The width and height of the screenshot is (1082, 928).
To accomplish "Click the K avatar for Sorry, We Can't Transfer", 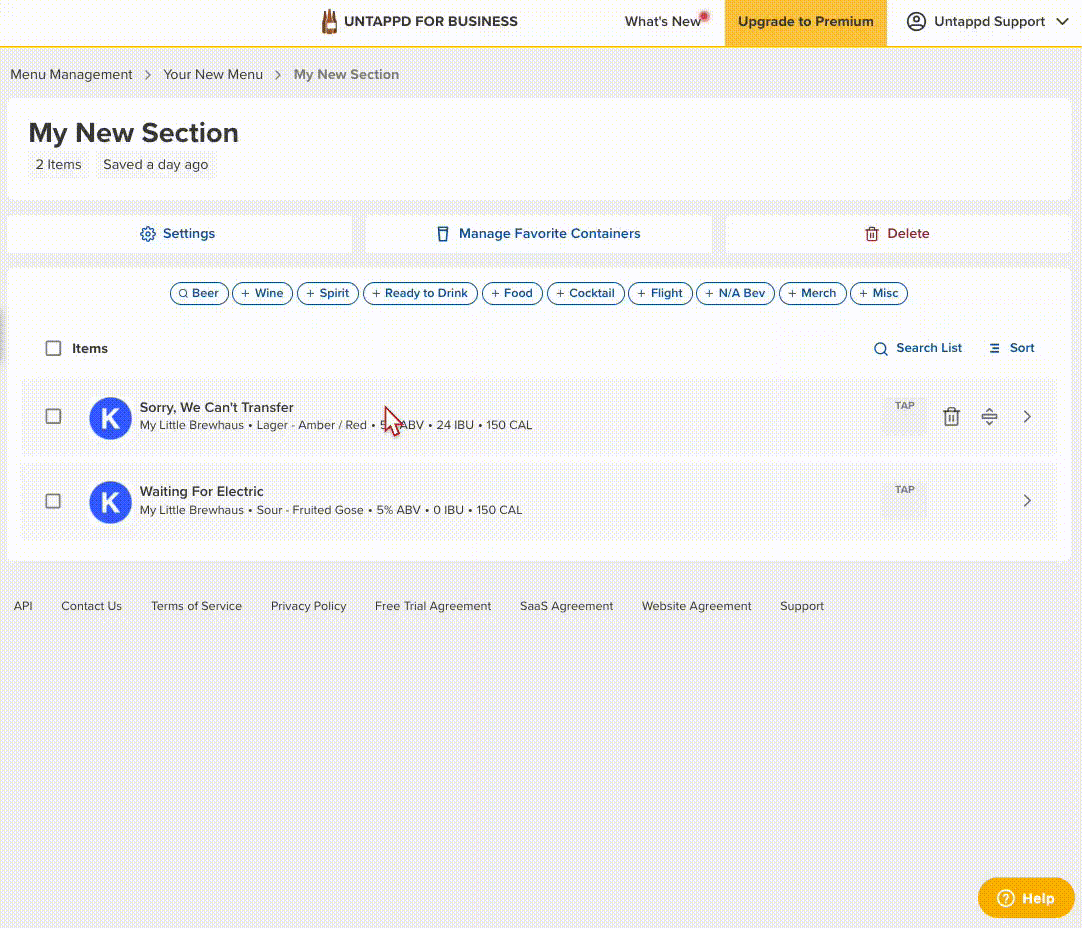I will tap(110, 418).
